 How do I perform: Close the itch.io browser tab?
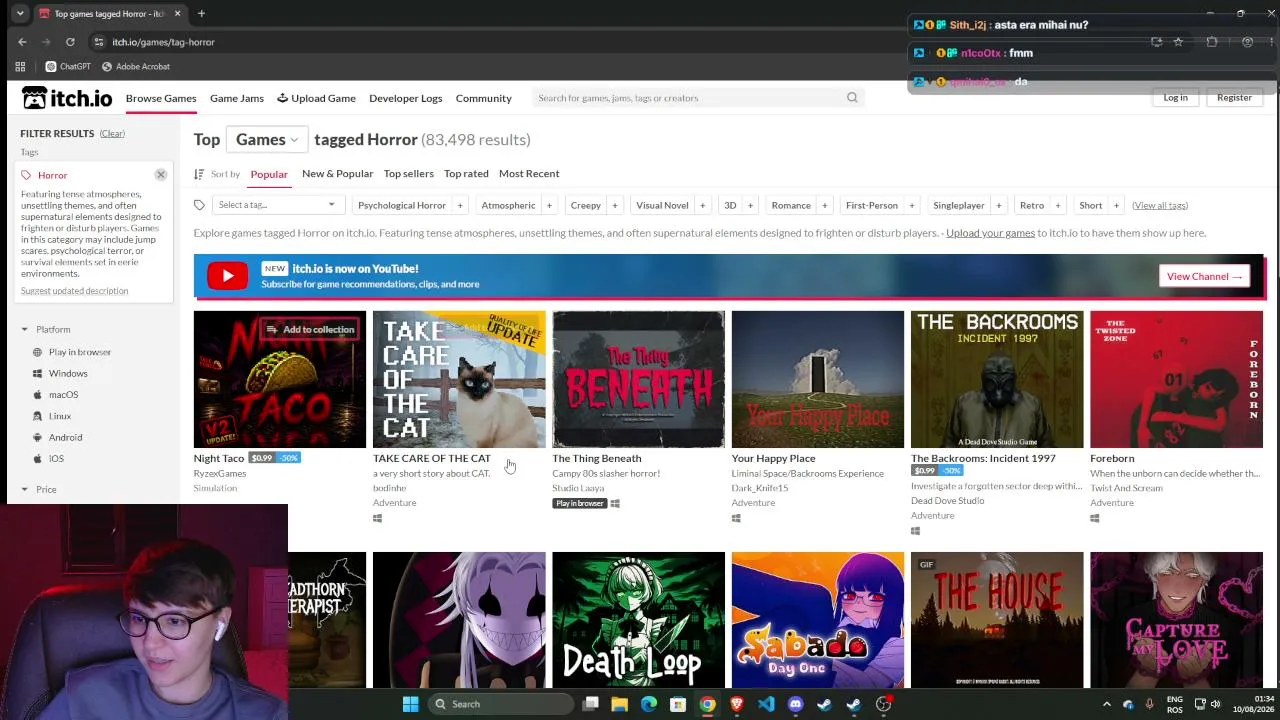coord(178,14)
